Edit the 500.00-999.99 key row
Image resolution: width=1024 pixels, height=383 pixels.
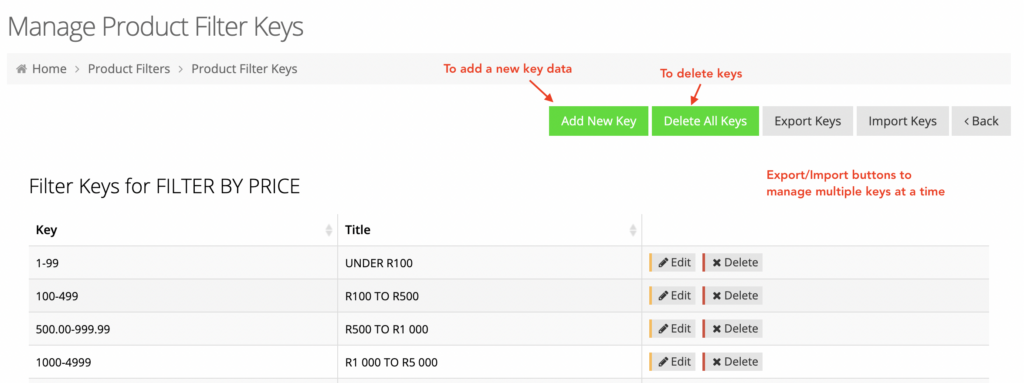click(673, 329)
